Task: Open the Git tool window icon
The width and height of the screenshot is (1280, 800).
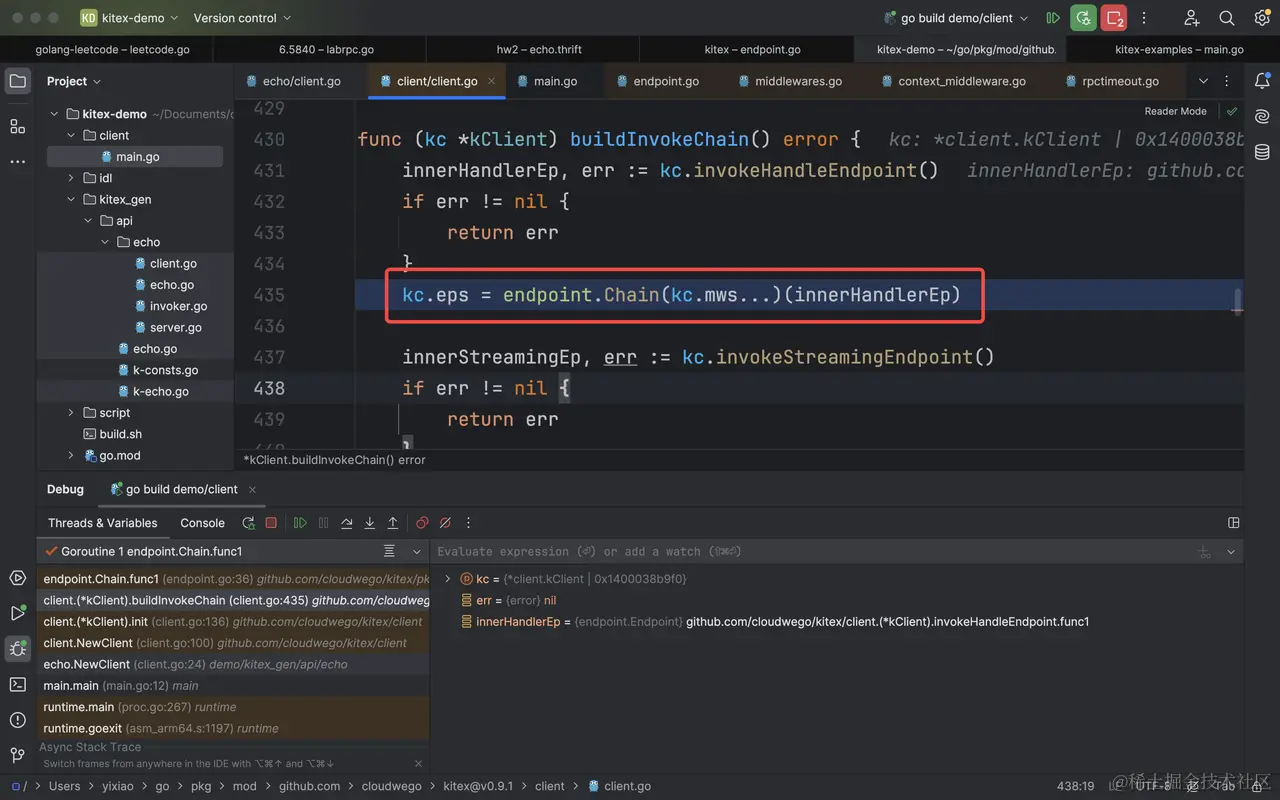Action: 18,755
